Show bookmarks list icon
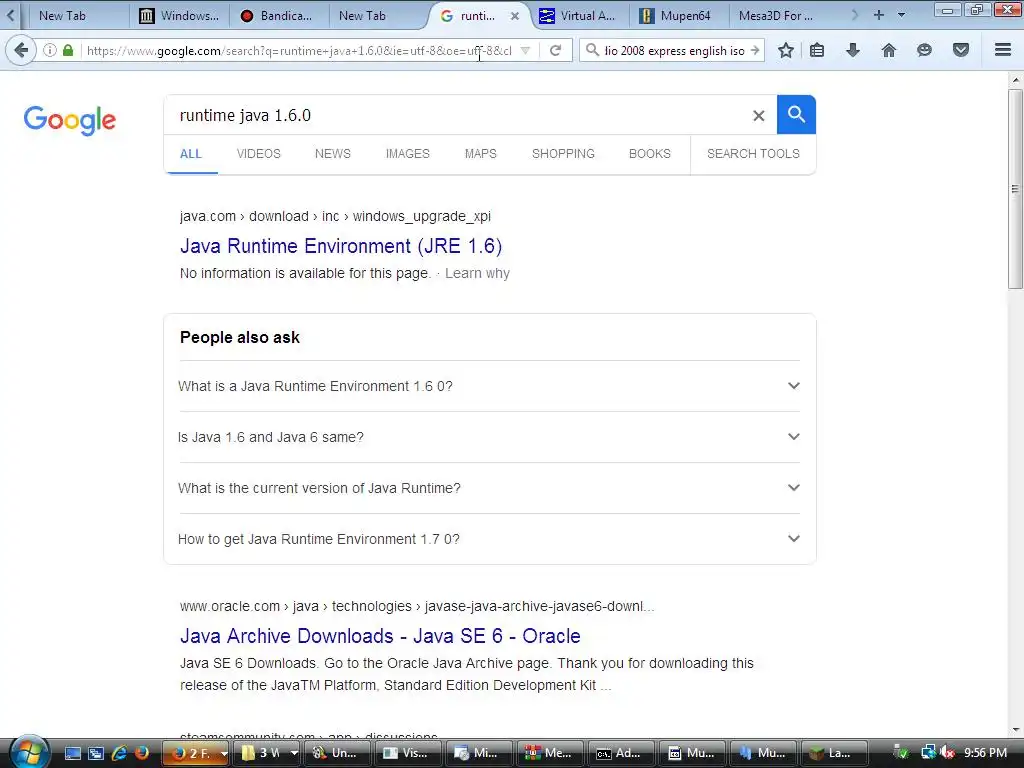 pyautogui.click(x=817, y=50)
